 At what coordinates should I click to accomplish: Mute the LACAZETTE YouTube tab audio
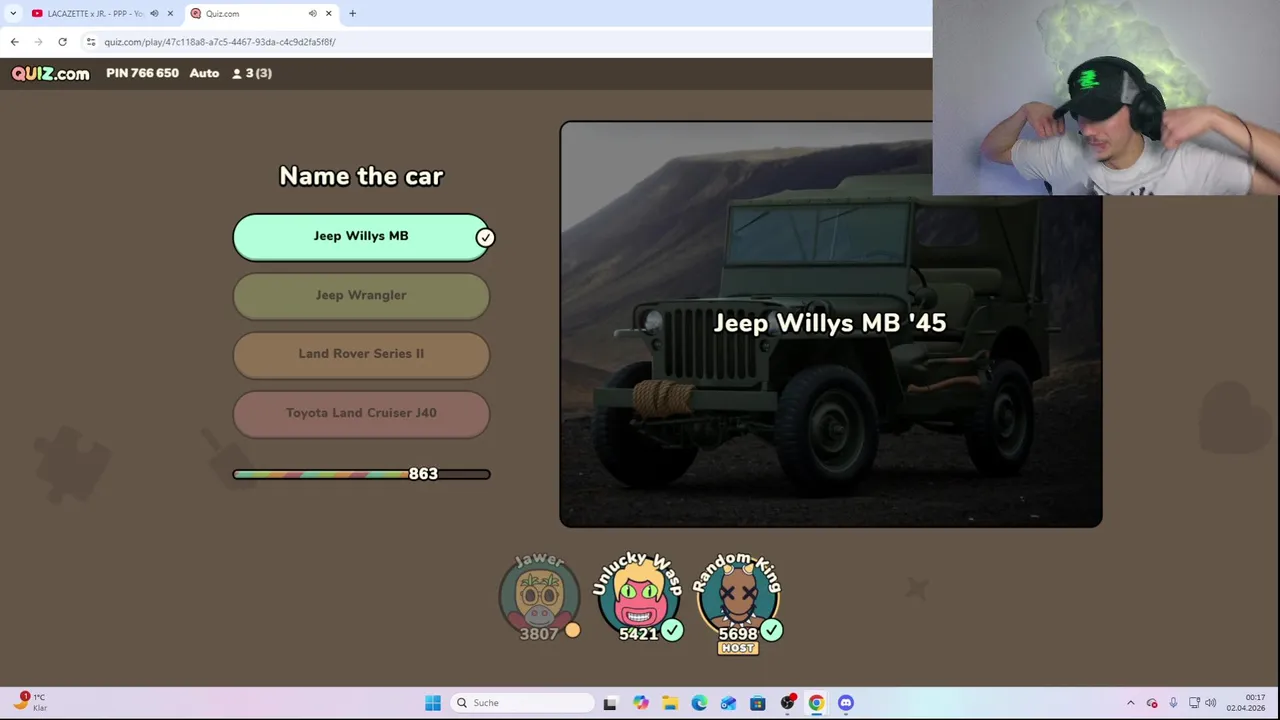154,13
